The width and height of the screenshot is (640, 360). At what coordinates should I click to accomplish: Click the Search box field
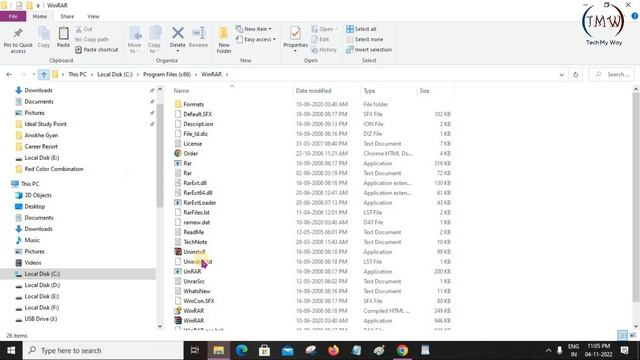click(x=612, y=74)
